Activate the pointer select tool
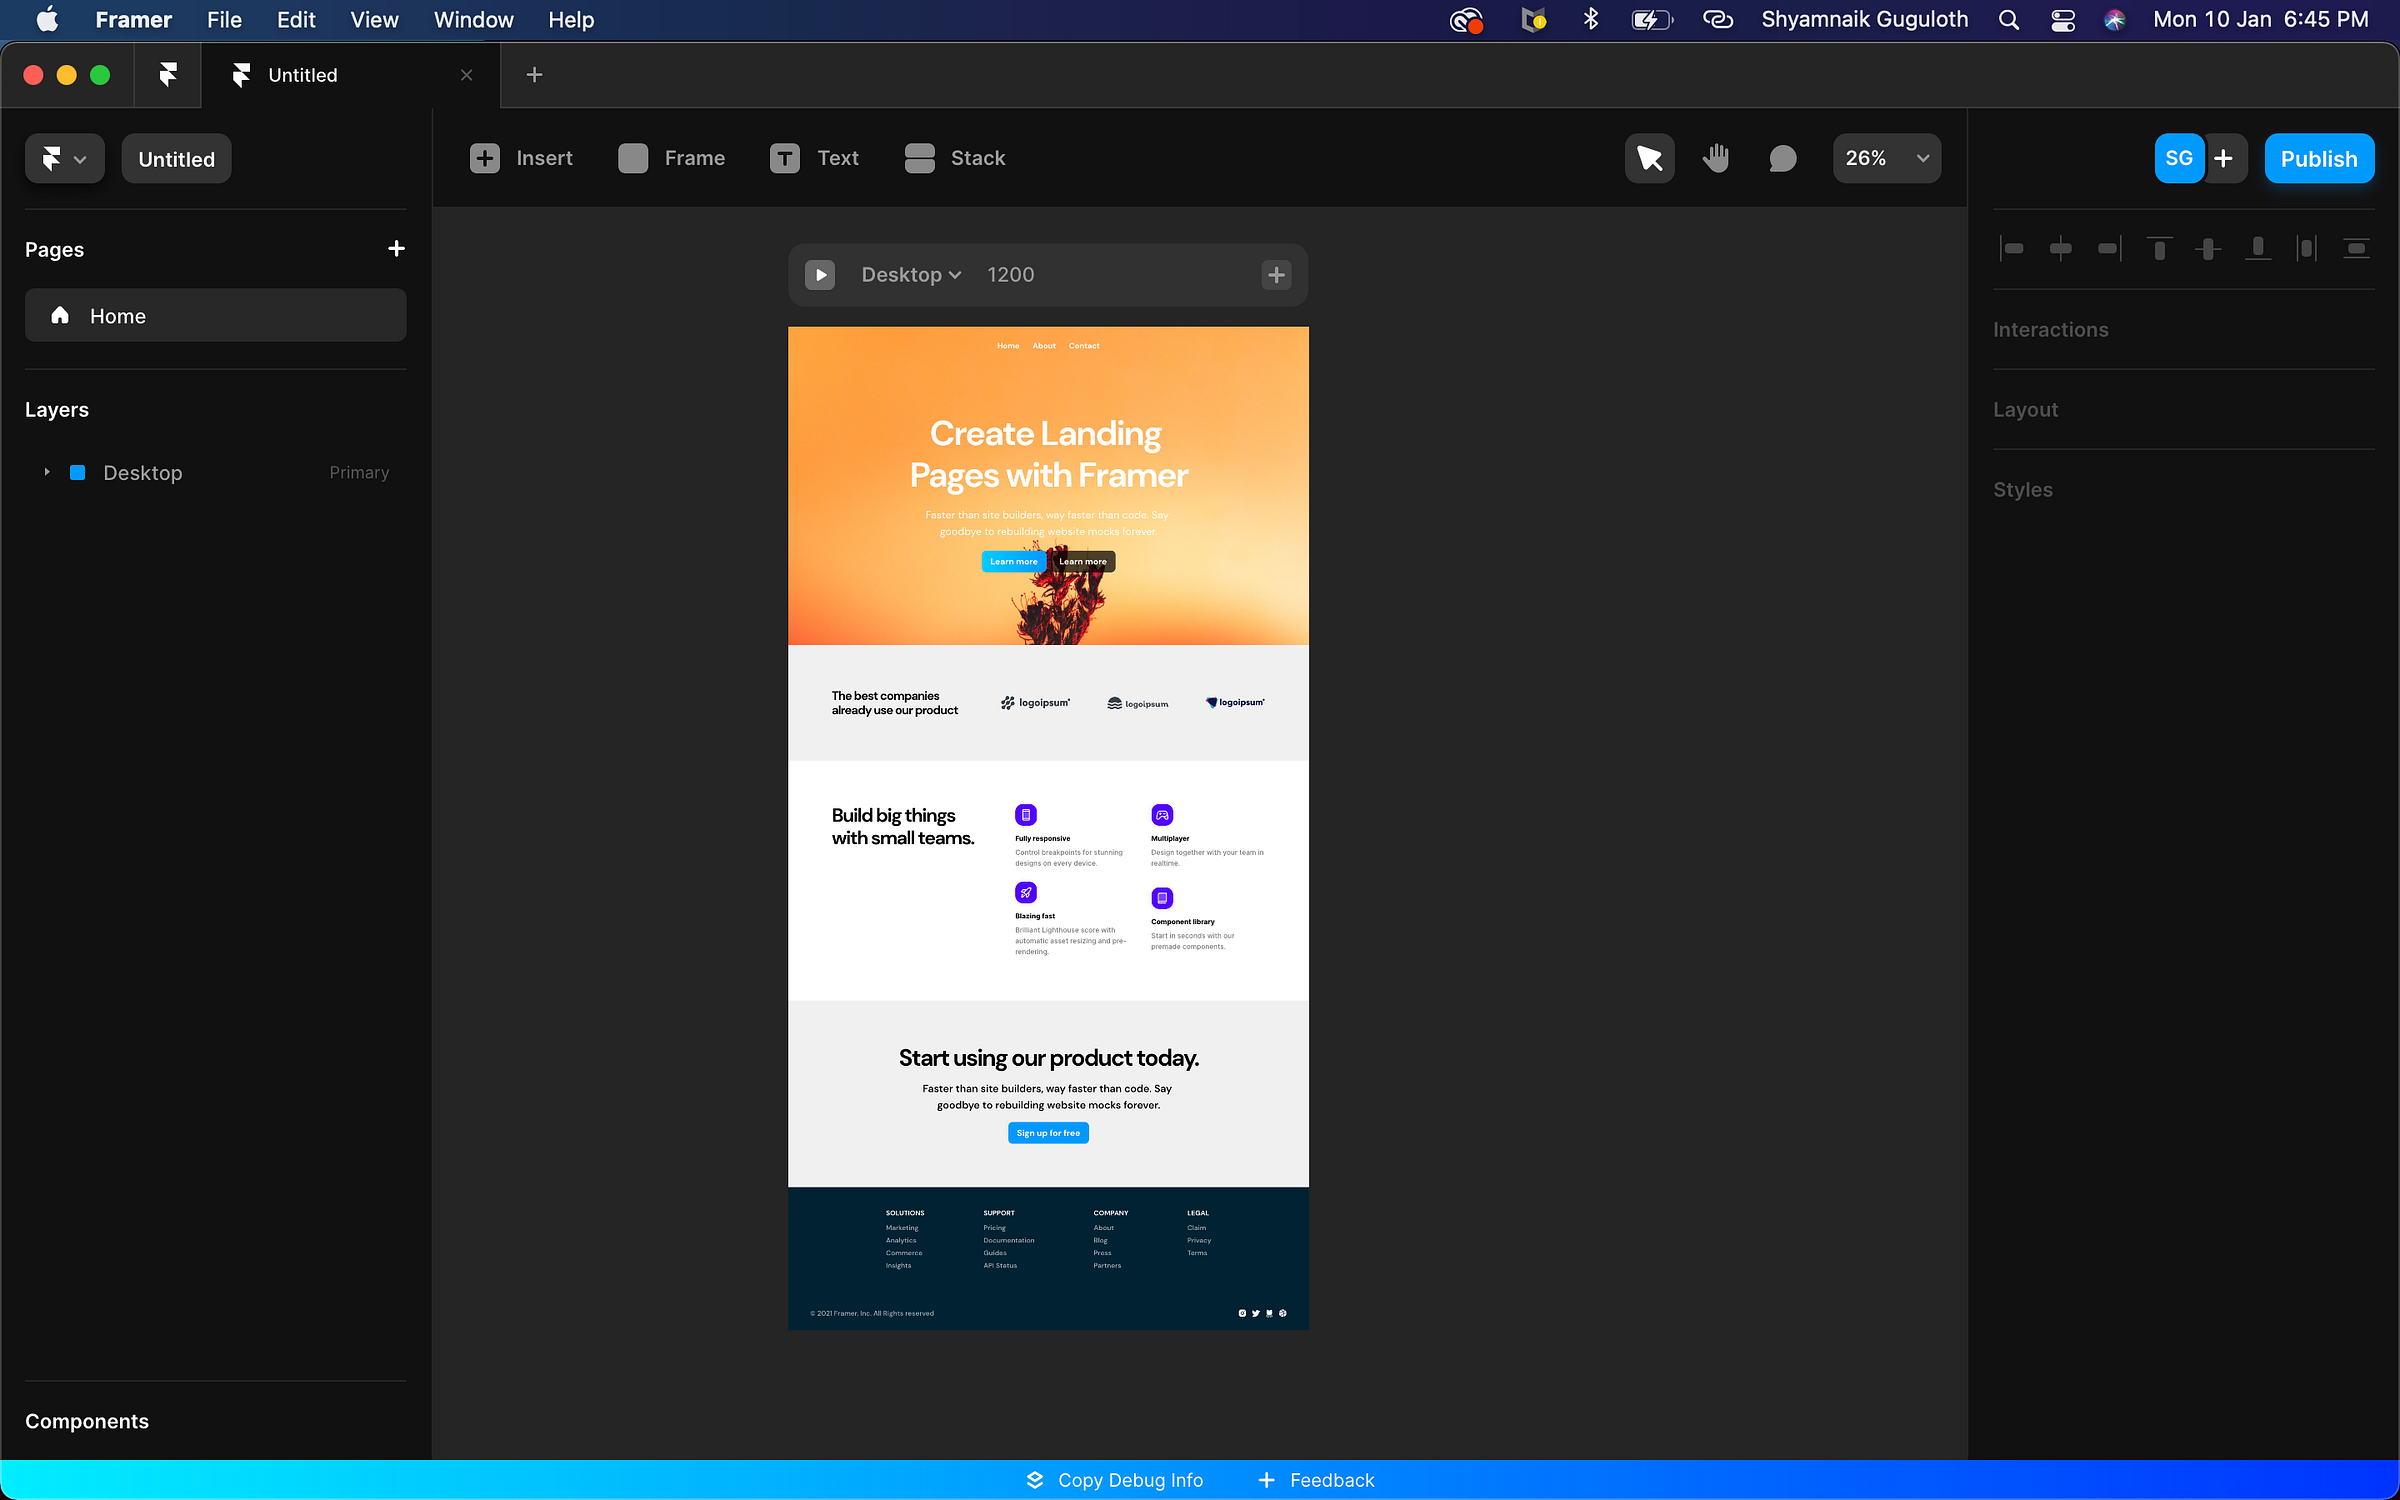The image size is (2400, 1500). tap(1649, 158)
